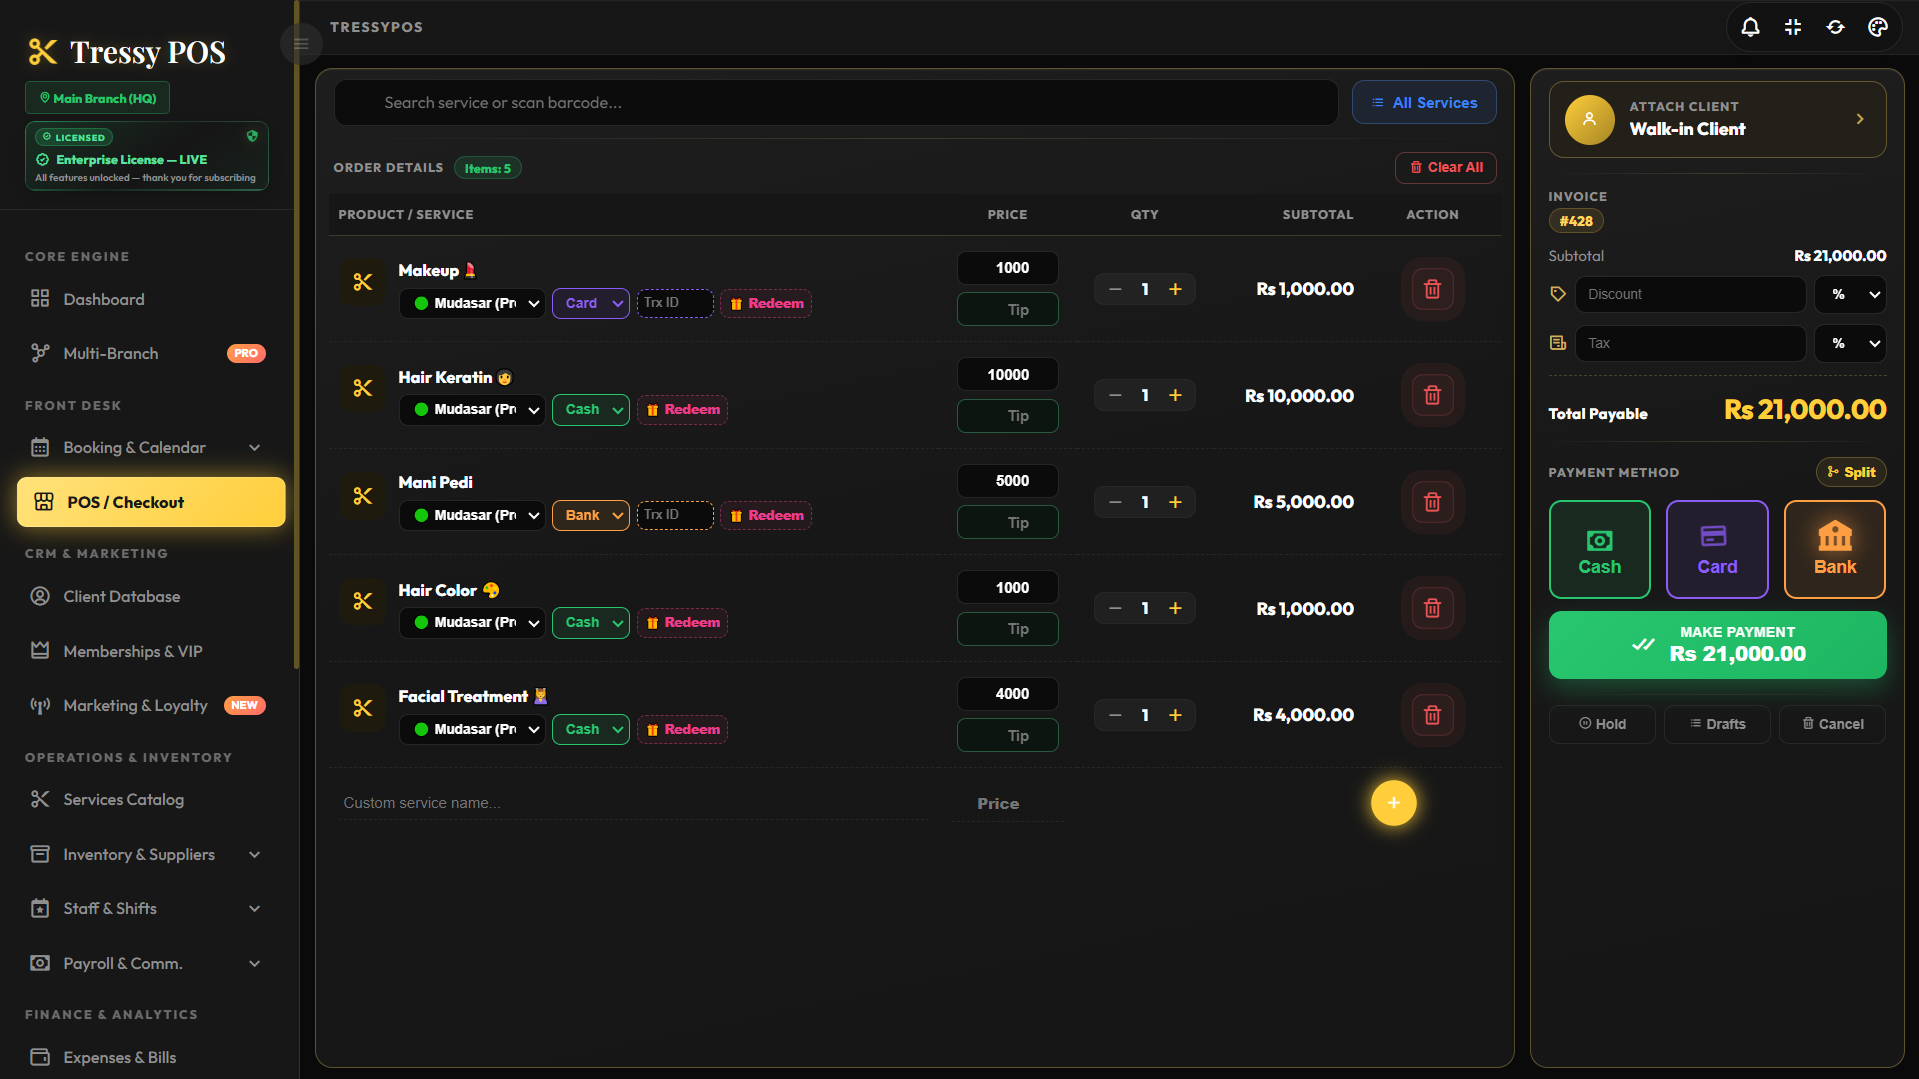Click Clear All button
This screenshot has height=1079, width=1919.
coord(1445,167)
